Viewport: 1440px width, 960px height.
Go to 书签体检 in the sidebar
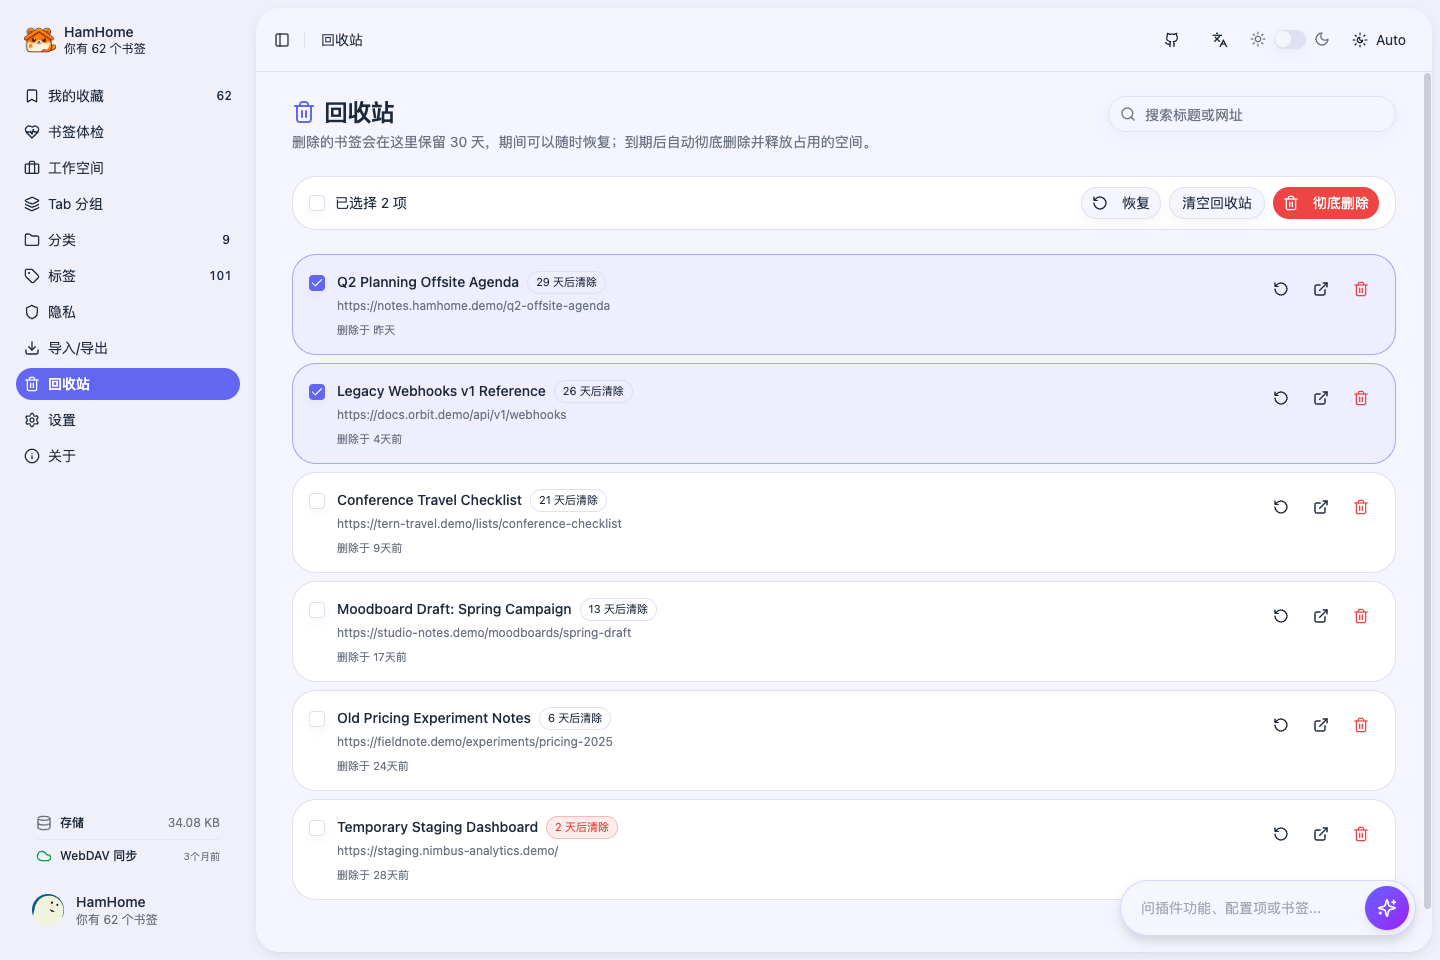pos(128,132)
